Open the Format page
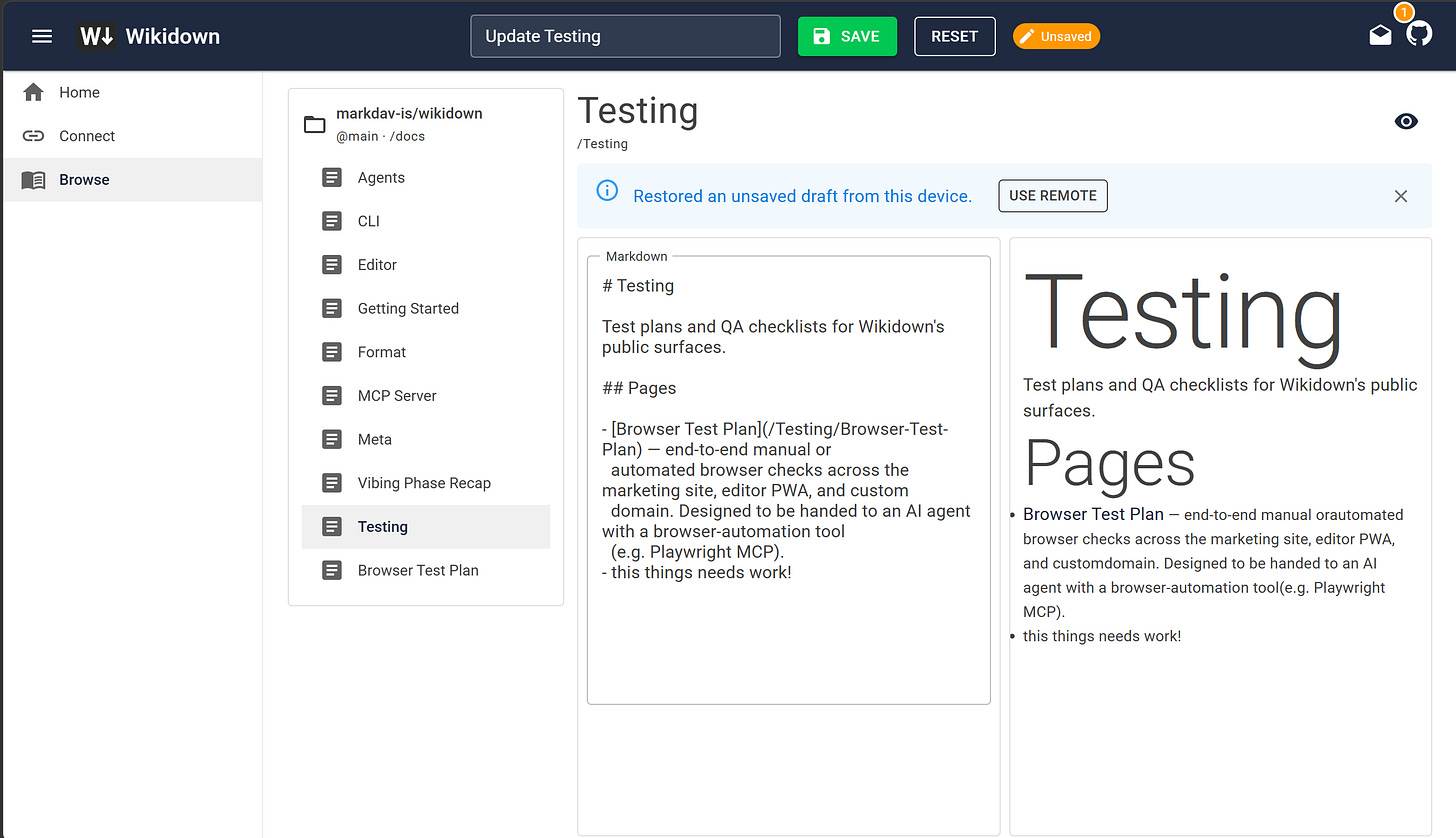This screenshot has width=1456, height=838. click(425, 352)
